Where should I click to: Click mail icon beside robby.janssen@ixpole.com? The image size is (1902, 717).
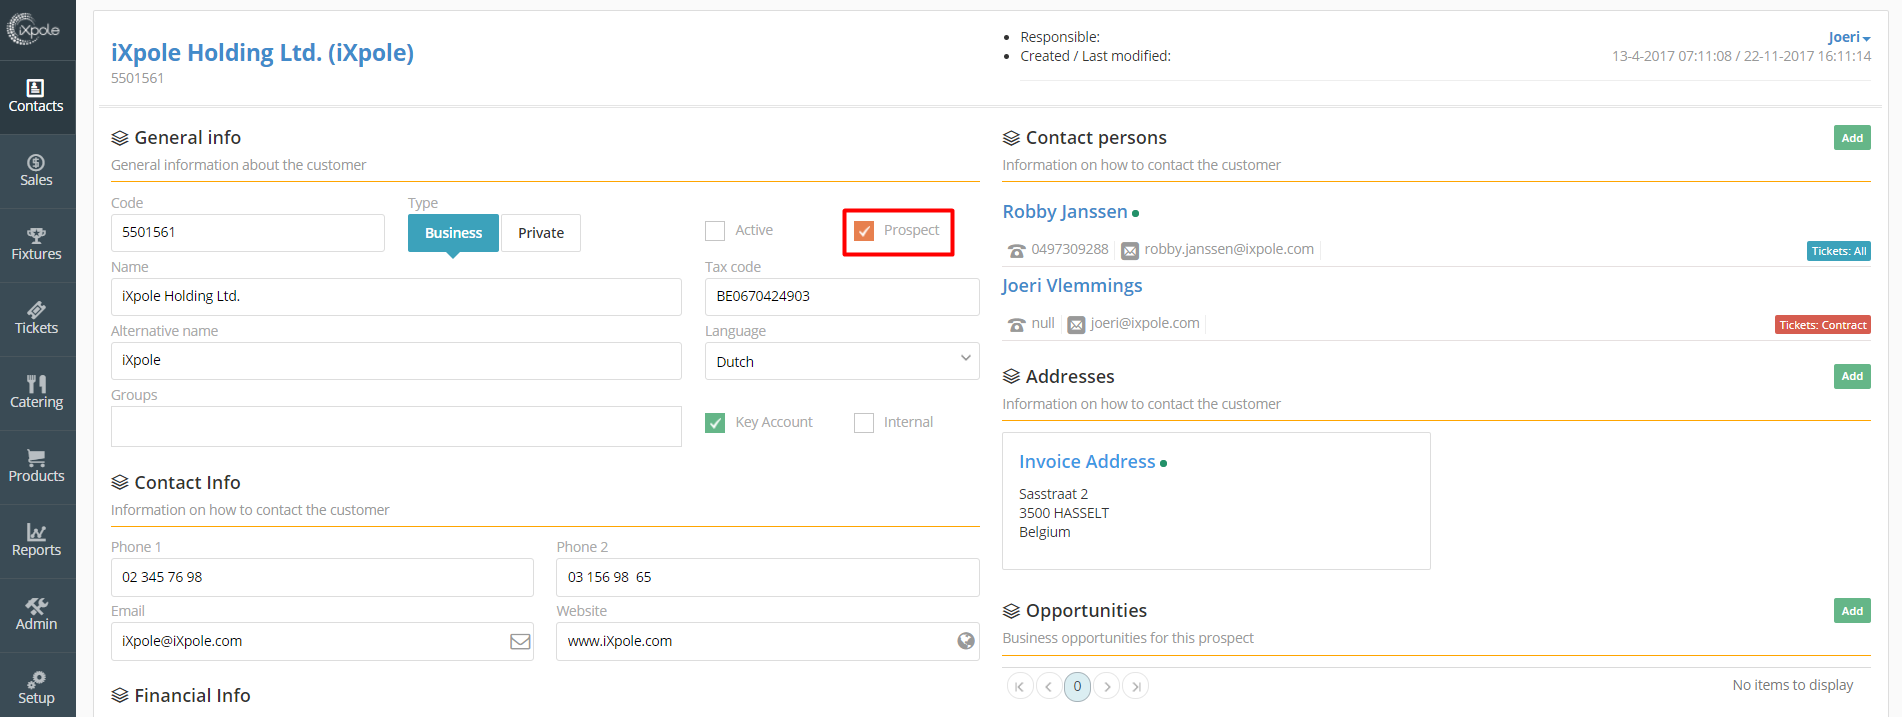[x=1130, y=250]
